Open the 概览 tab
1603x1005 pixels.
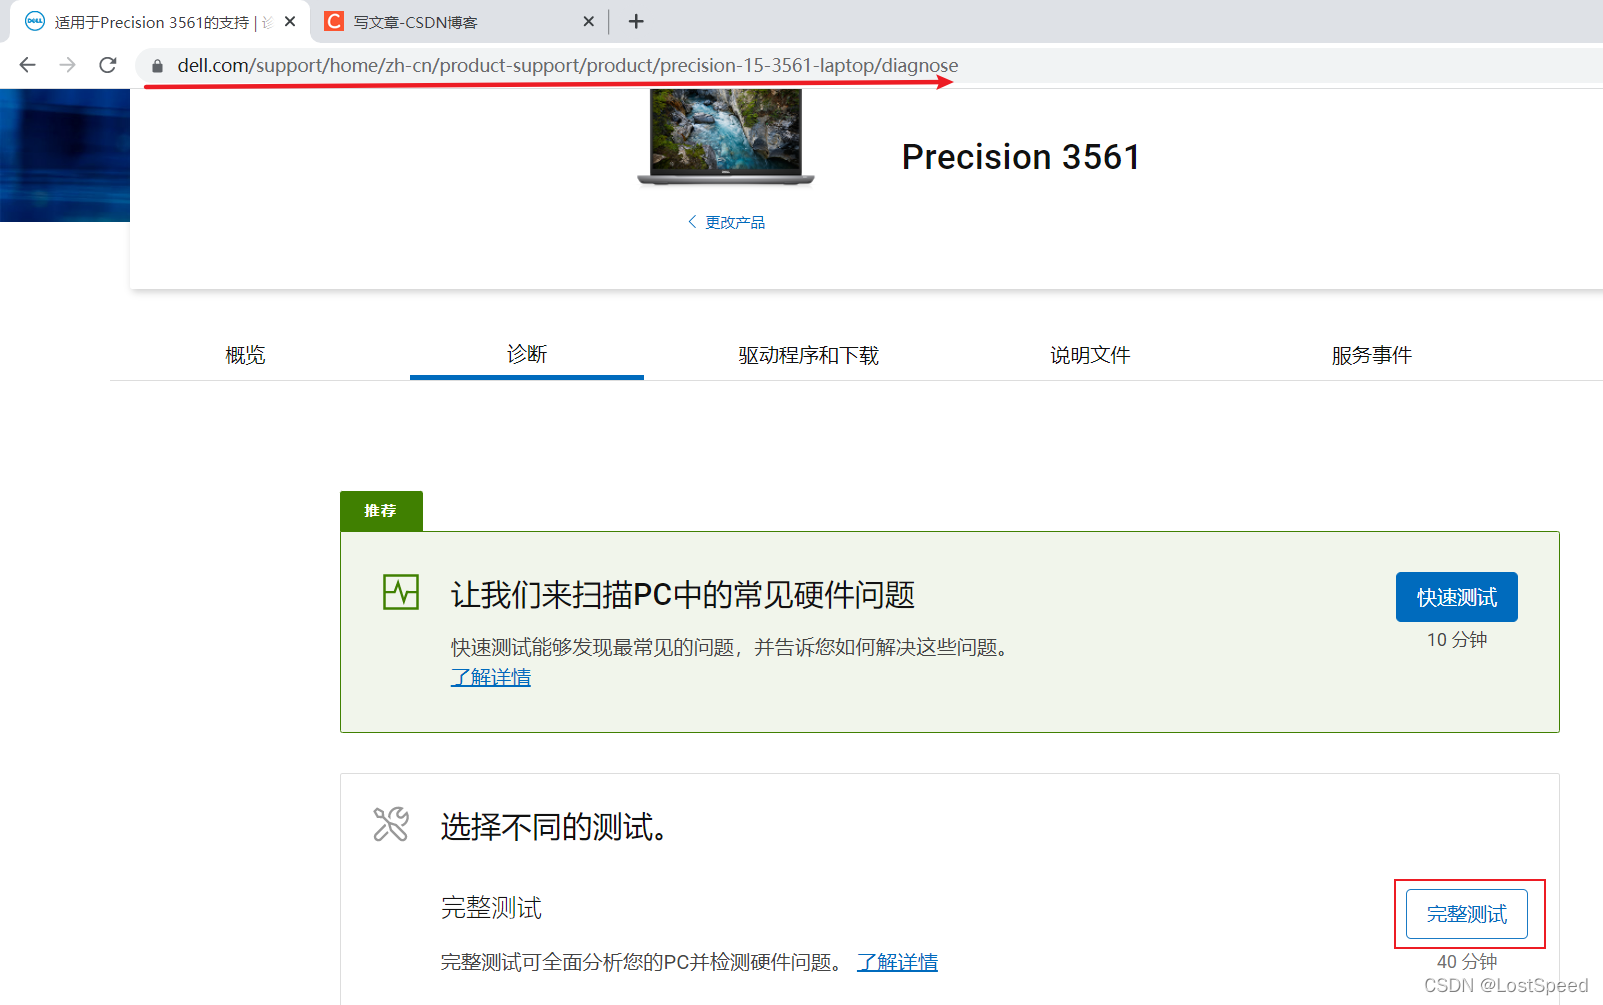coord(245,355)
